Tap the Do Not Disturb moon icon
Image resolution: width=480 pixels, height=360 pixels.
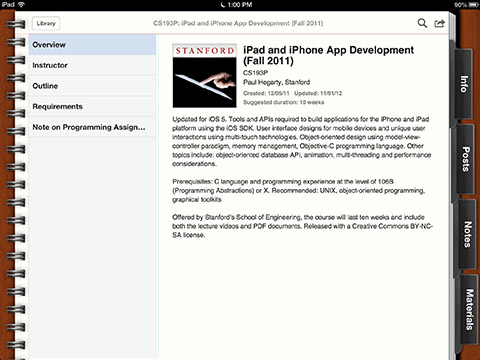coord(223,5)
